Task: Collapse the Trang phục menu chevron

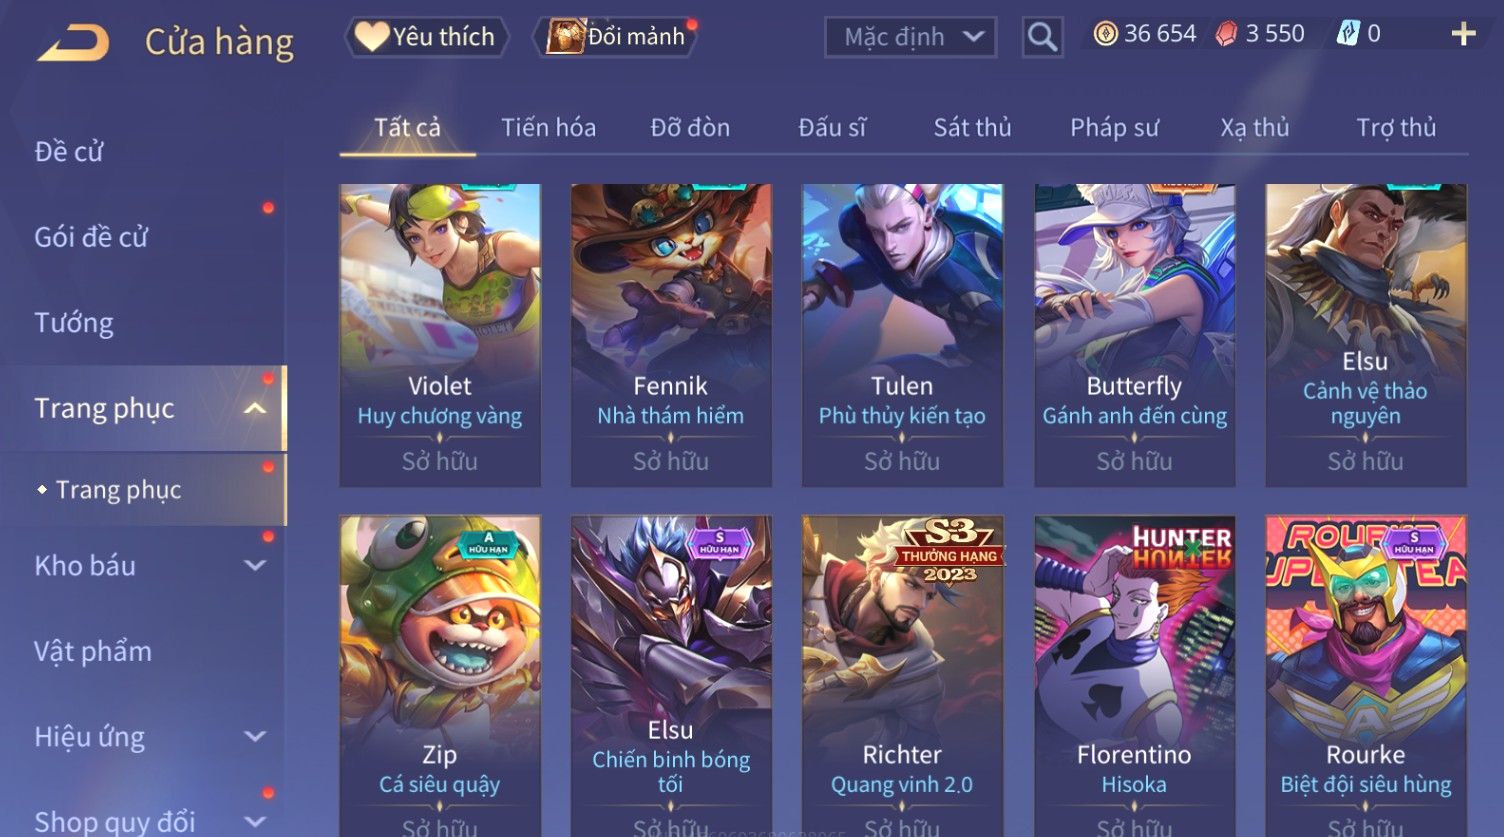Action: [x=255, y=408]
